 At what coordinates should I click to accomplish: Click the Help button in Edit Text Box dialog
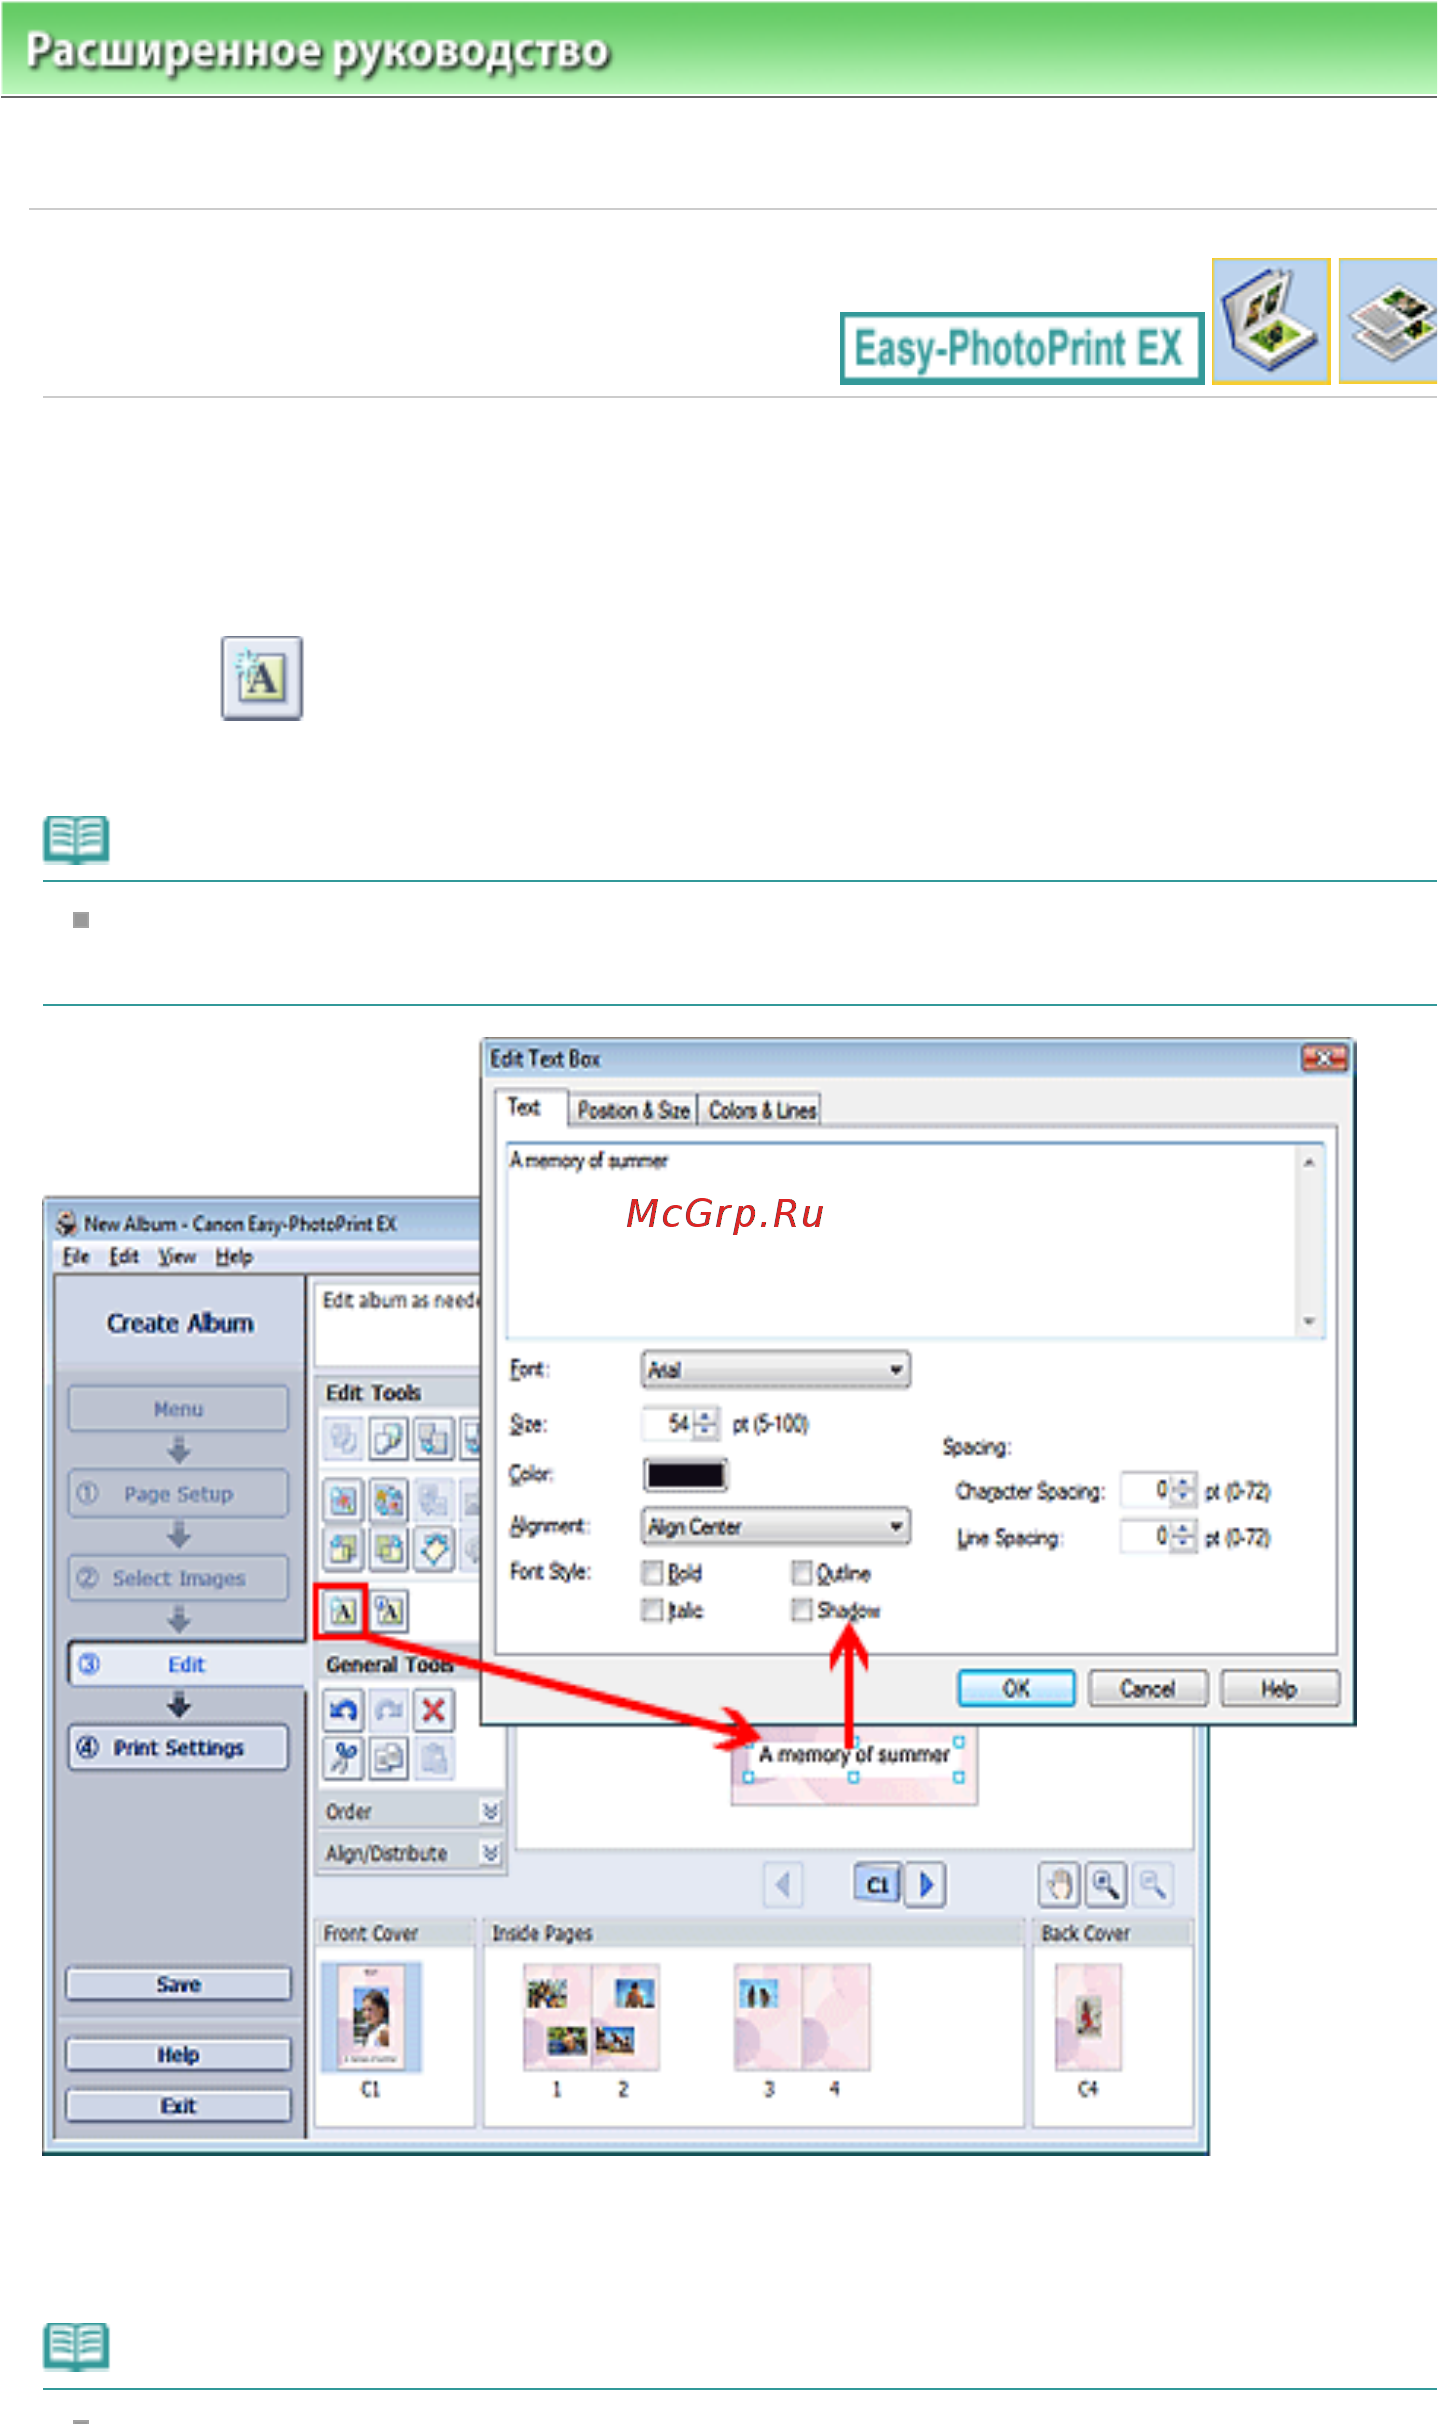click(x=1279, y=1689)
